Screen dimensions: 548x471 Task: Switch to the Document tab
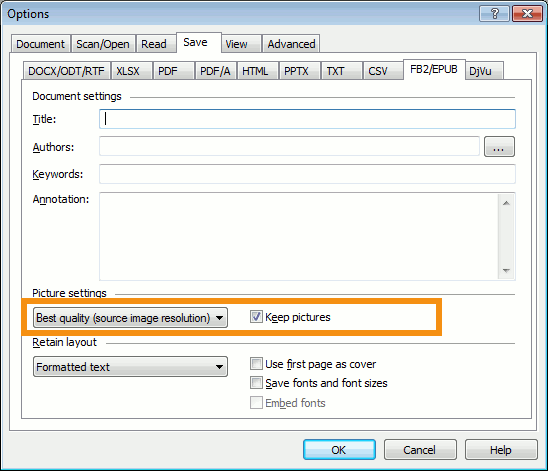tap(41, 44)
